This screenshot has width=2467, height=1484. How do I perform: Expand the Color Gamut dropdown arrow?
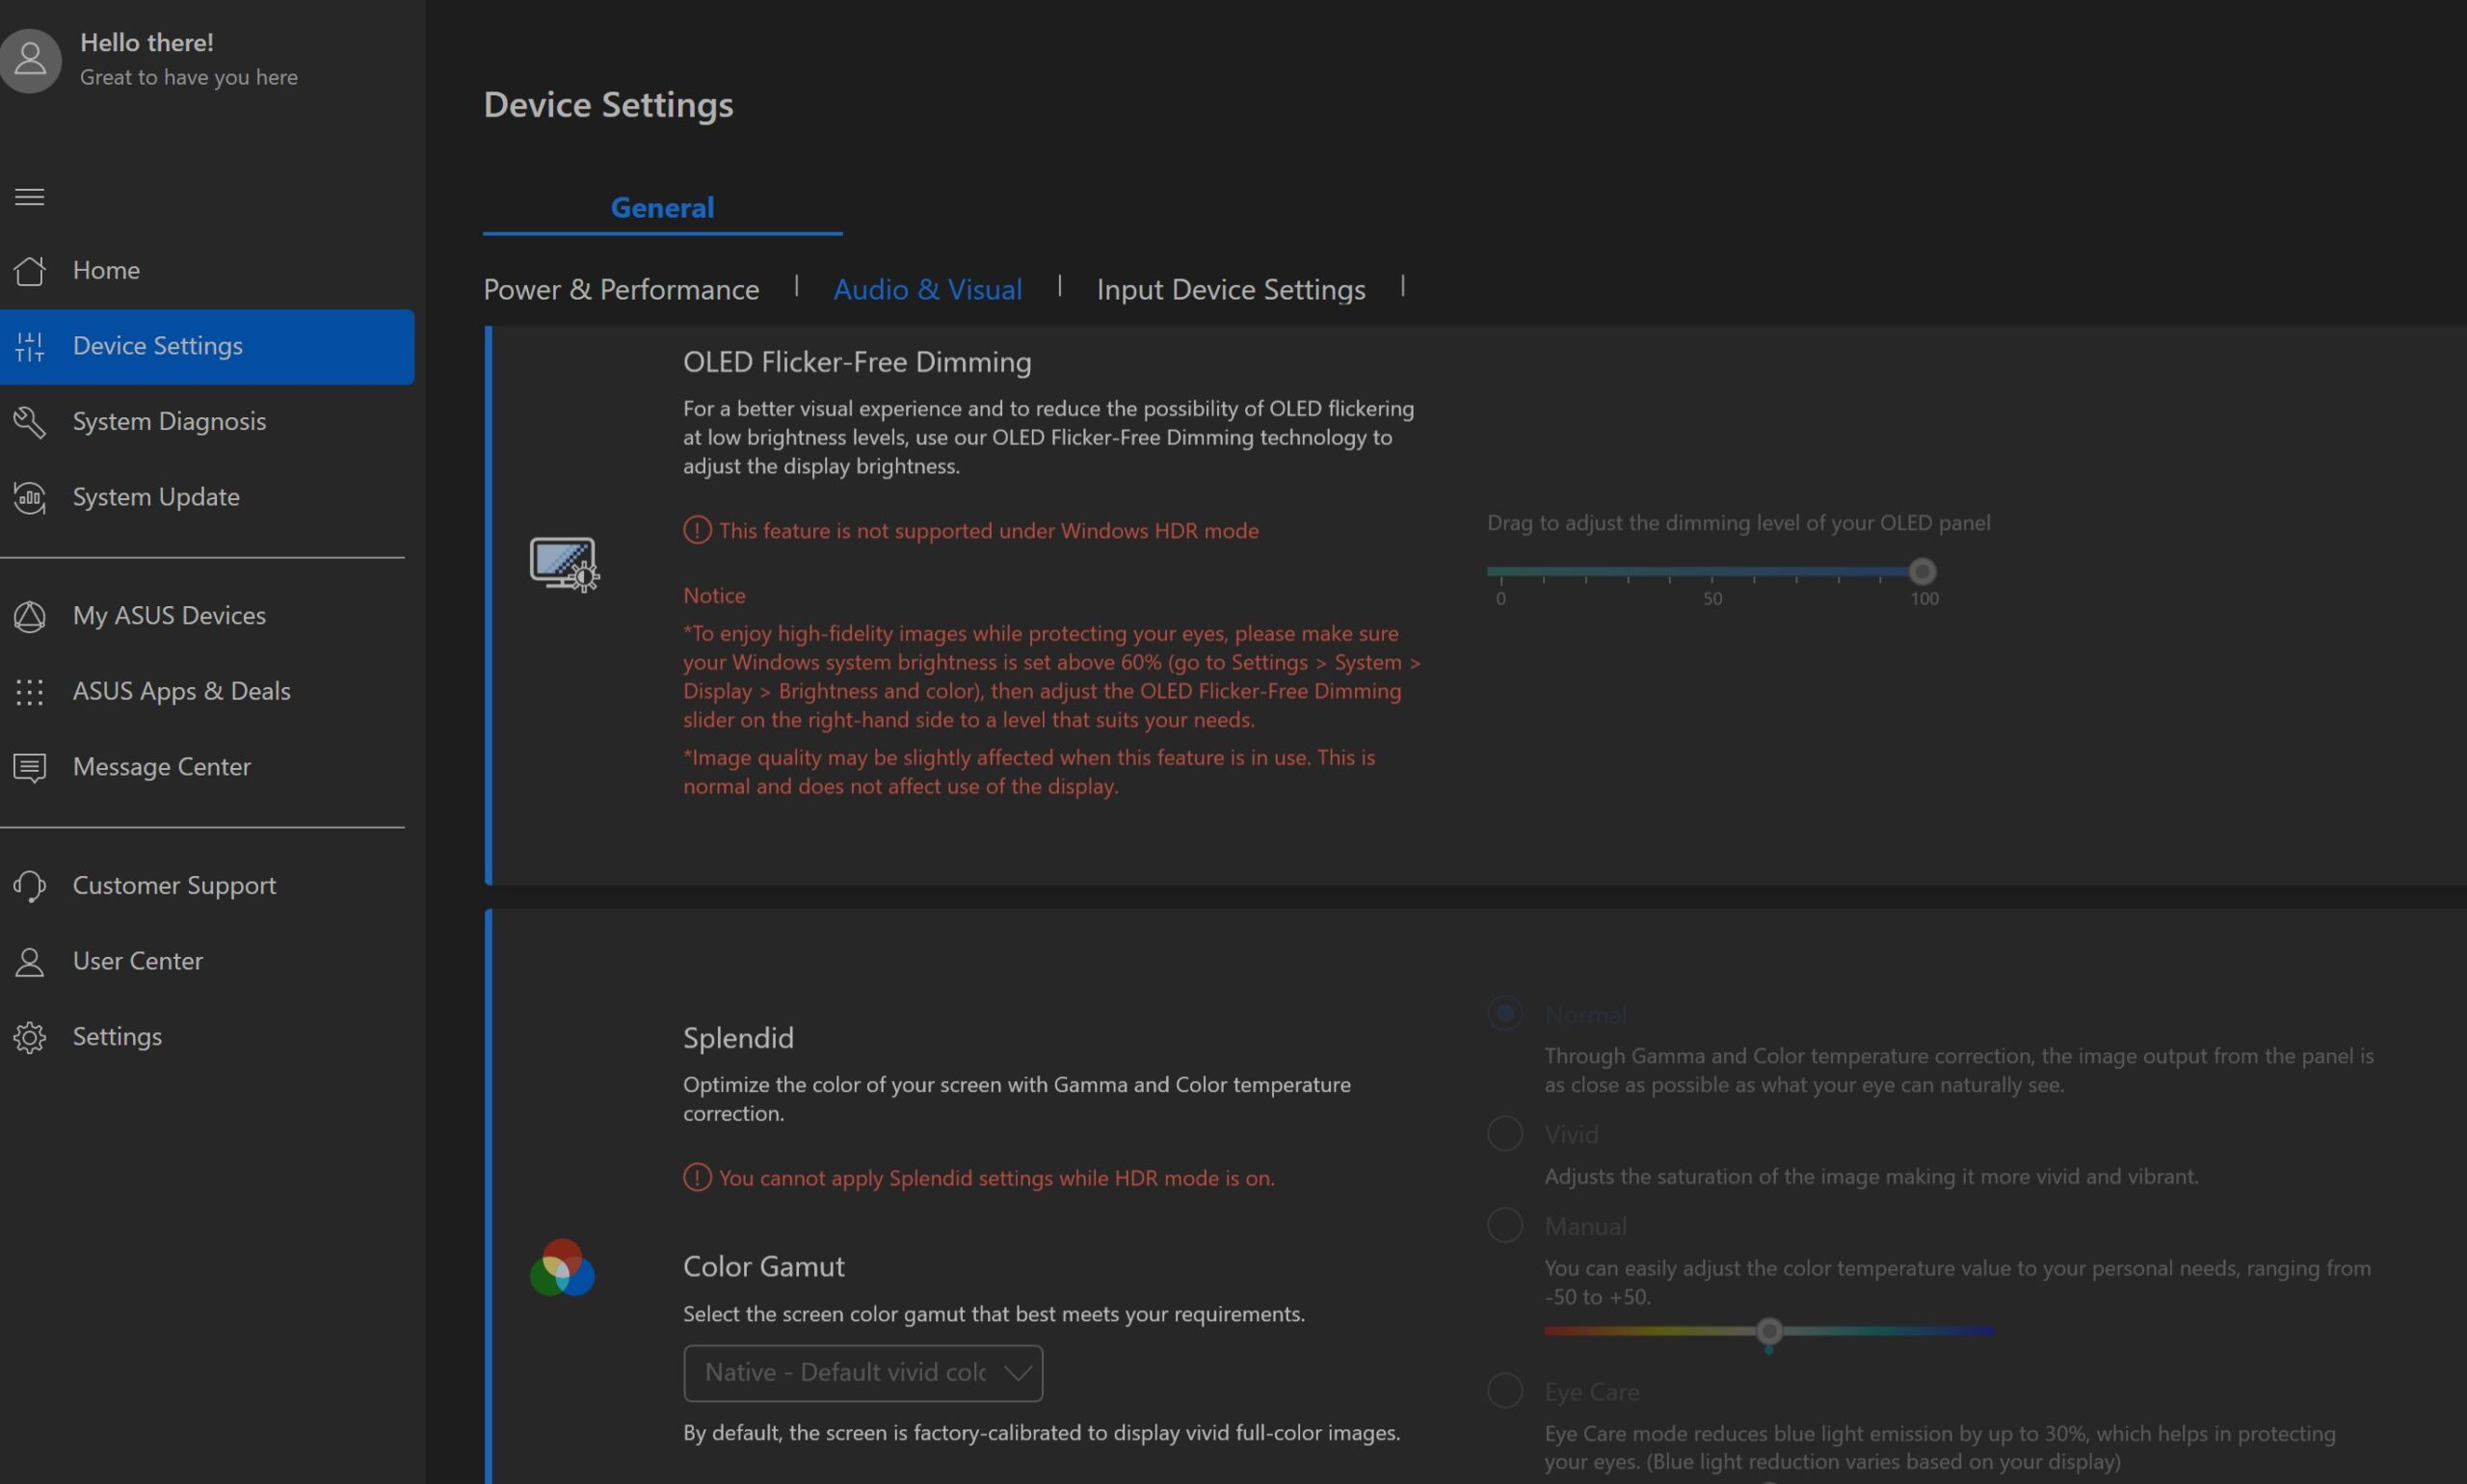[1017, 1373]
